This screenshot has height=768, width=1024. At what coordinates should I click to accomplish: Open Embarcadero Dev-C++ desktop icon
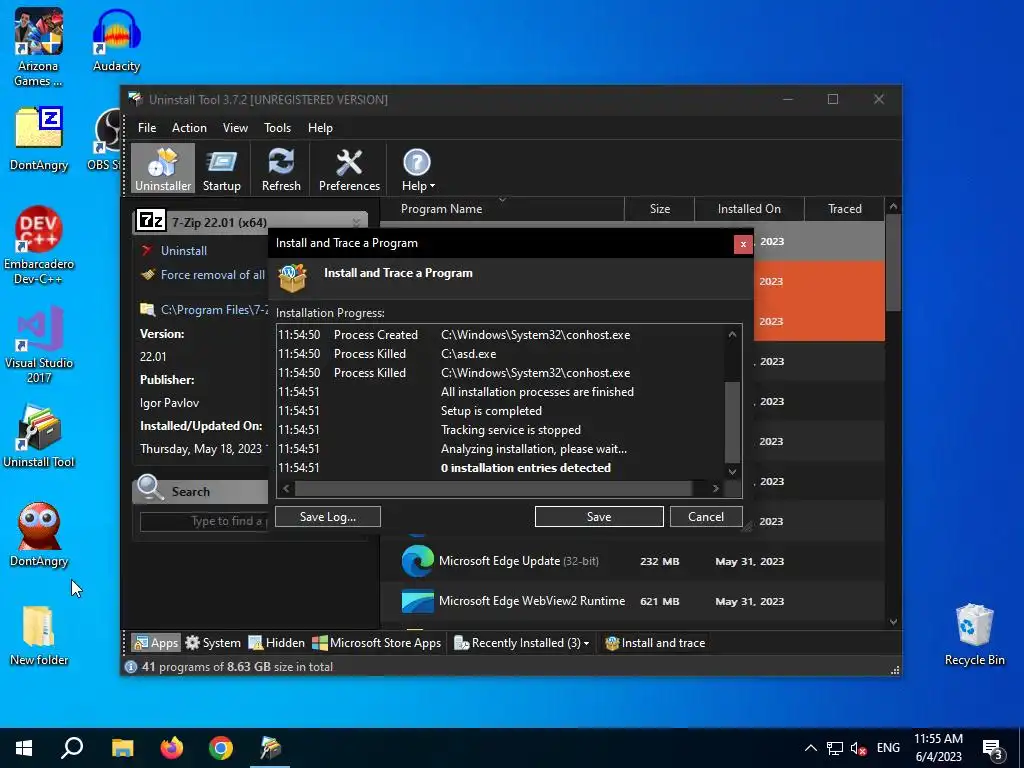pyautogui.click(x=39, y=246)
